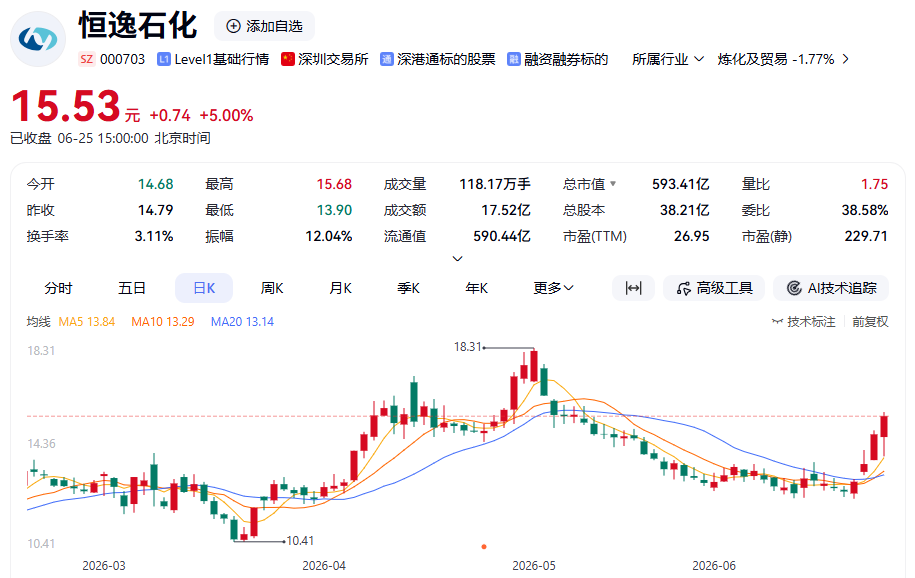This screenshot has height=578, width=915.
Task: Click the 2026-04 date axis label
Action: click(x=324, y=566)
